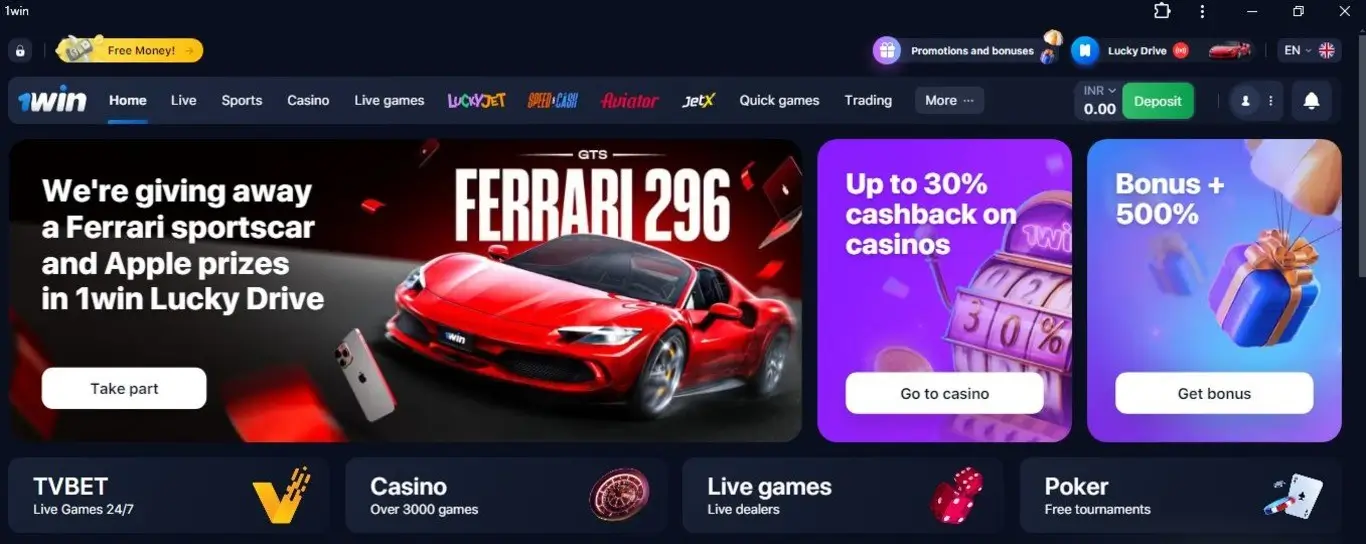Open the Speed & Cash game logo
The height and width of the screenshot is (544, 1366).
pos(552,100)
